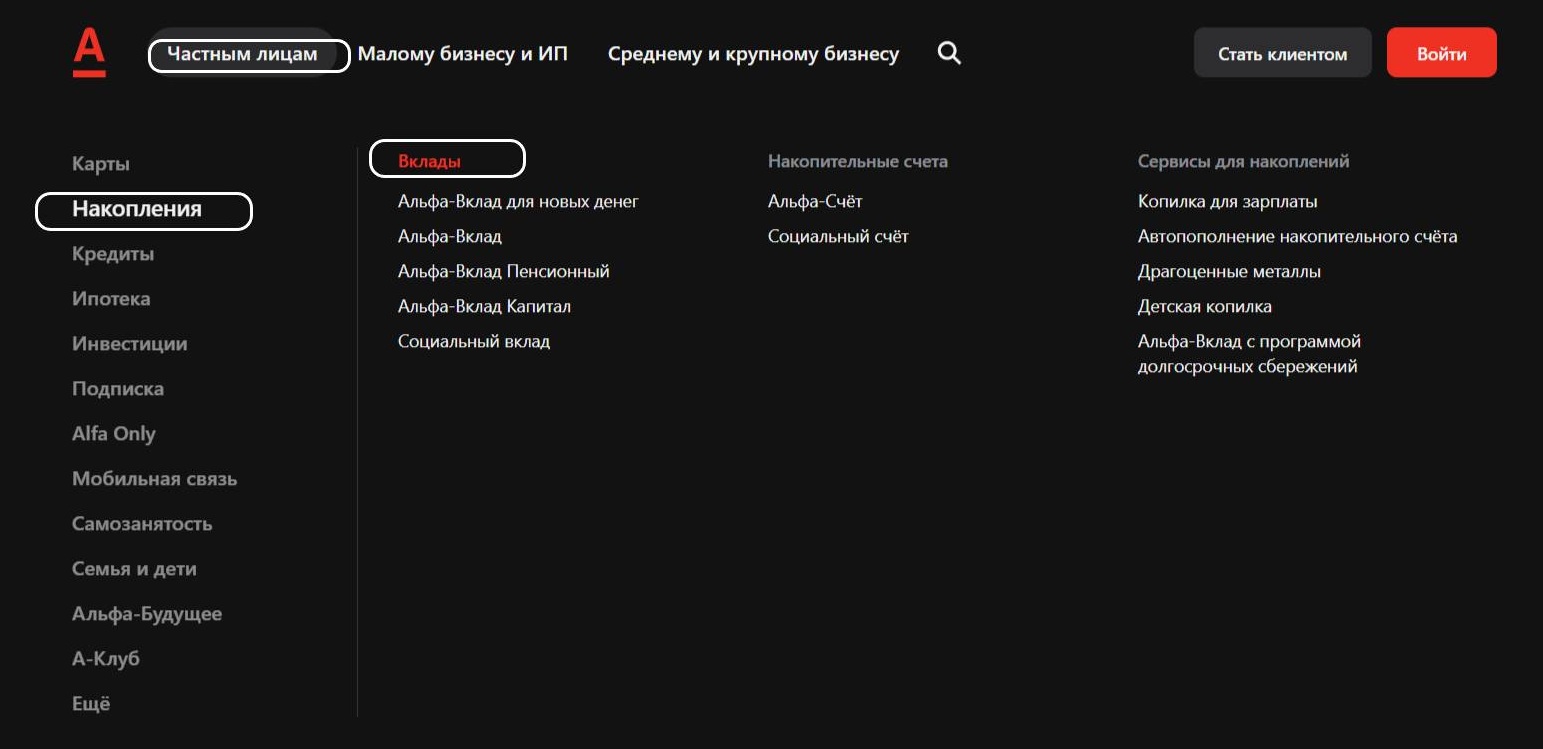Select the Частным лицам tab
1543x749 pixels.
pos(242,54)
